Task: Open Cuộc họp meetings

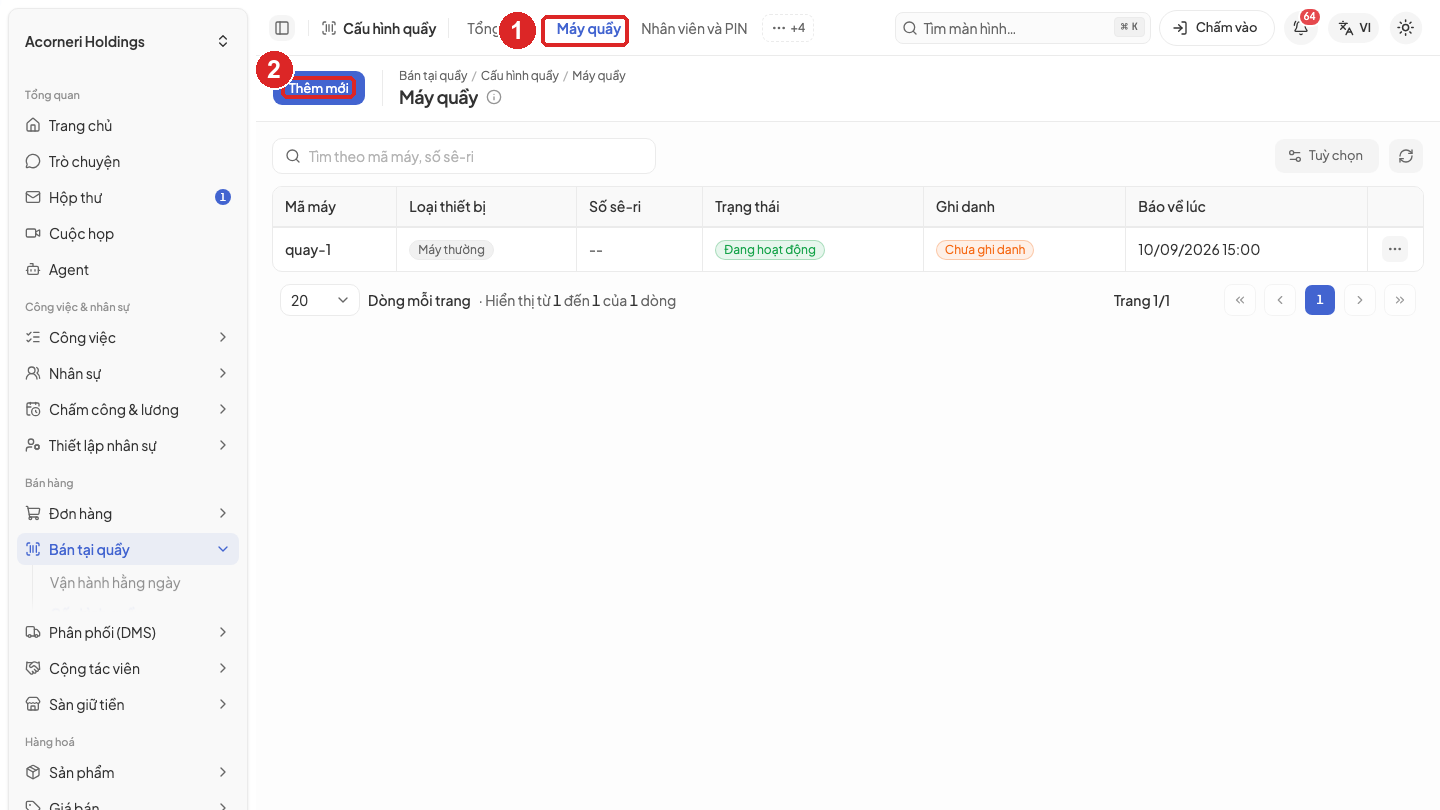Action: point(128,234)
